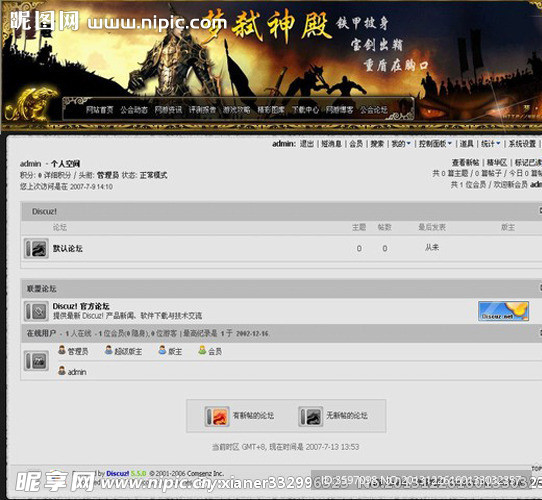542x500 pixels.
Task: Open 网站首页 in the banner navigation
Action: click(100, 110)
